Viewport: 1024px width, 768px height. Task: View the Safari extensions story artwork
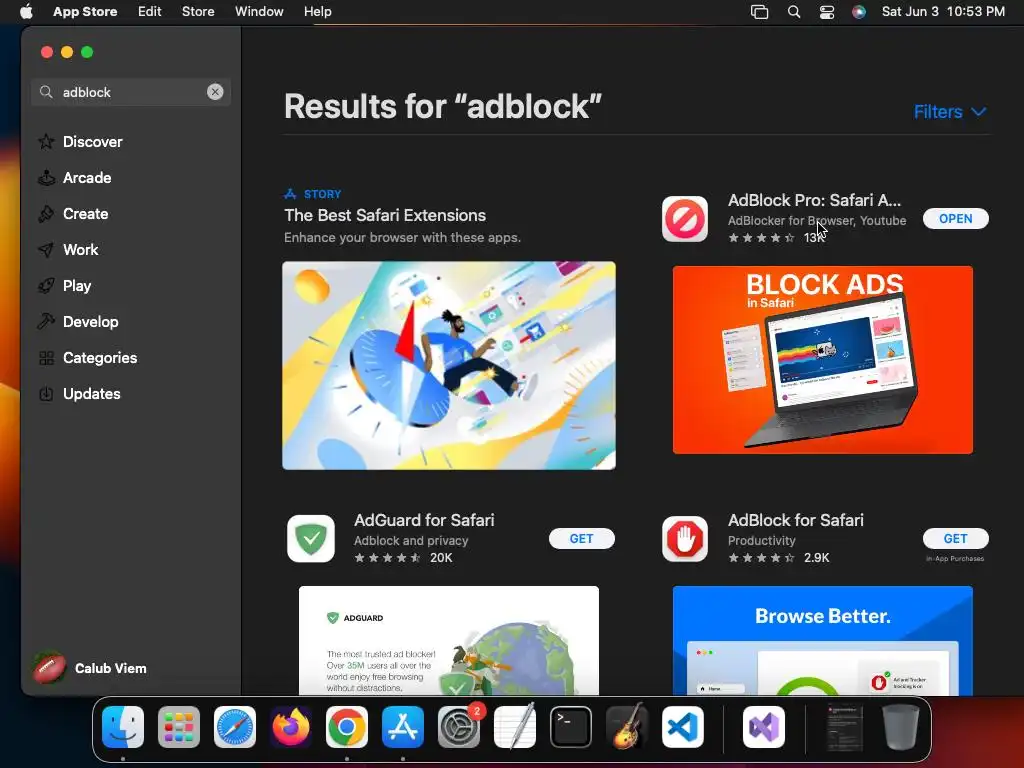click(449, 365)
